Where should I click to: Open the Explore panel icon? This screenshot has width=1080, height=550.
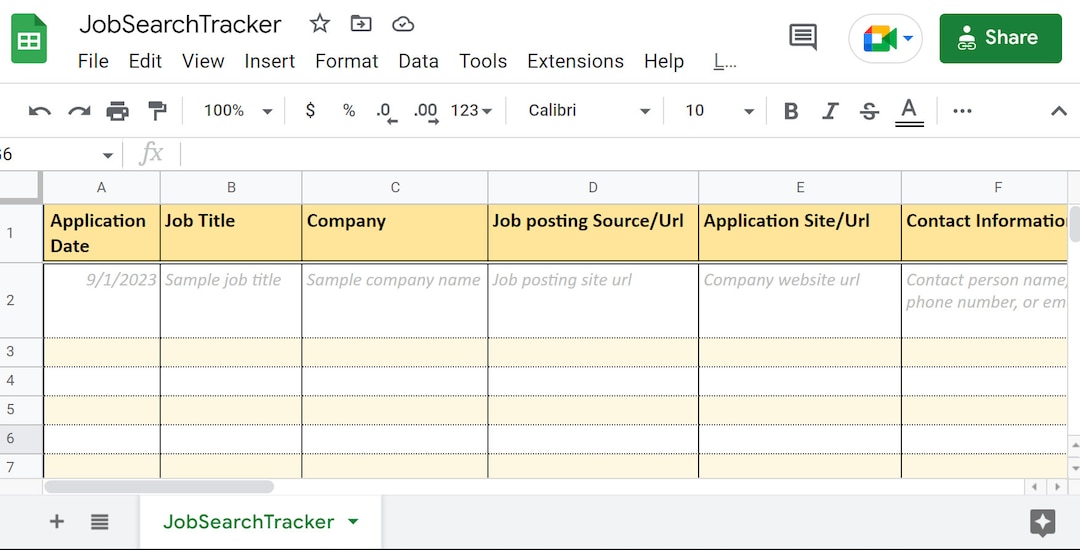point(1043,523)
